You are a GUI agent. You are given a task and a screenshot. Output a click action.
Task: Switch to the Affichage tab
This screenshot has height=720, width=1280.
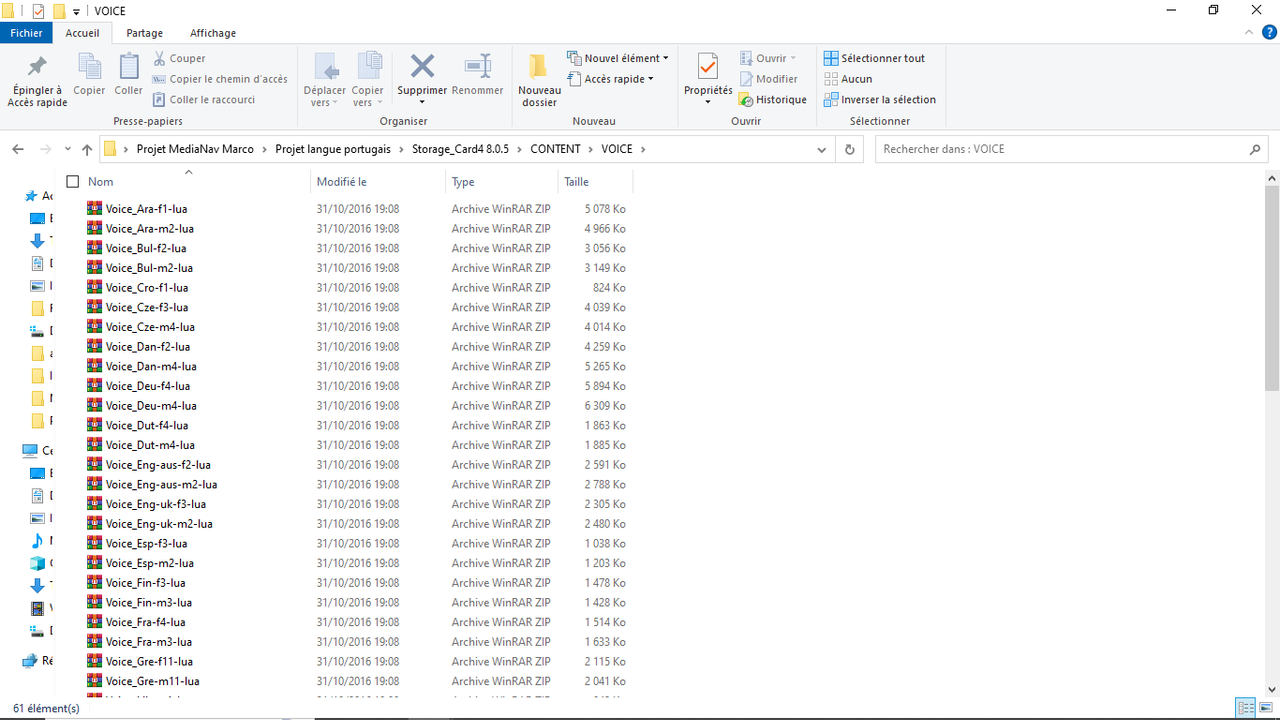pos(213,33)
